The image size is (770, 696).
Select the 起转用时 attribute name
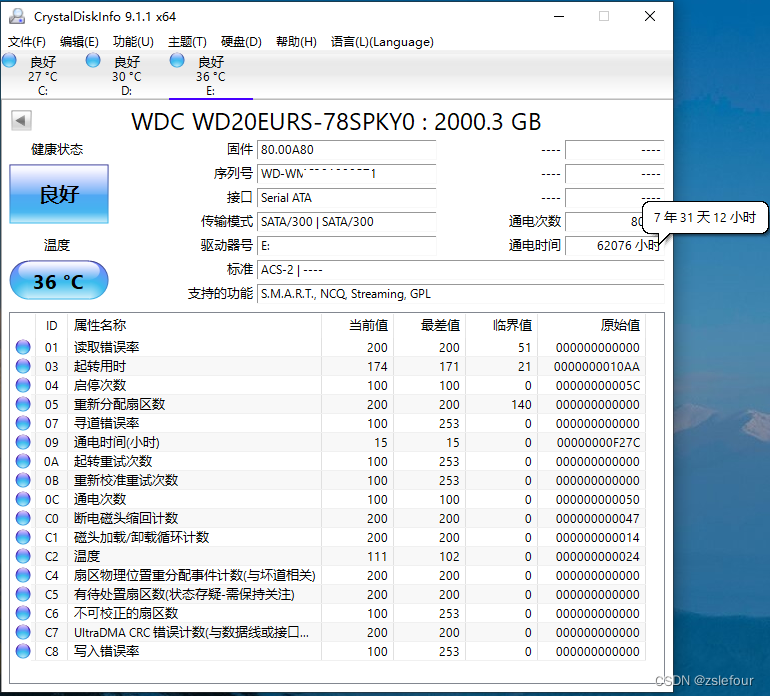[100, 366]
